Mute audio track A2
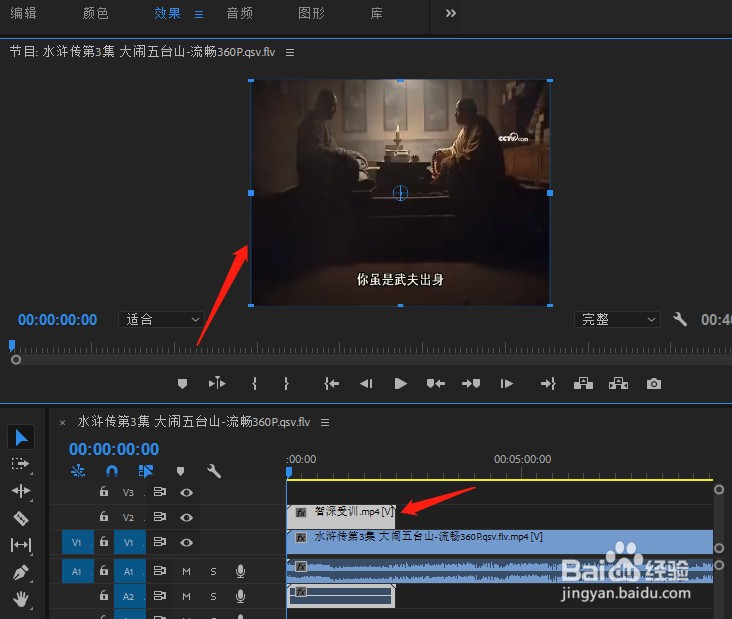Image resolution: width=732 pixels, height=619 pixels. point(186,596)
